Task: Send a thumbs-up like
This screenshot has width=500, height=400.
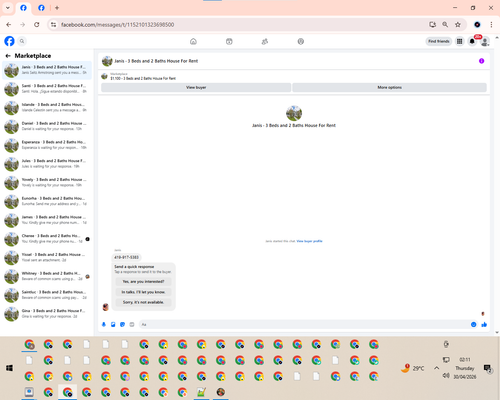Action: pos(484,324)
